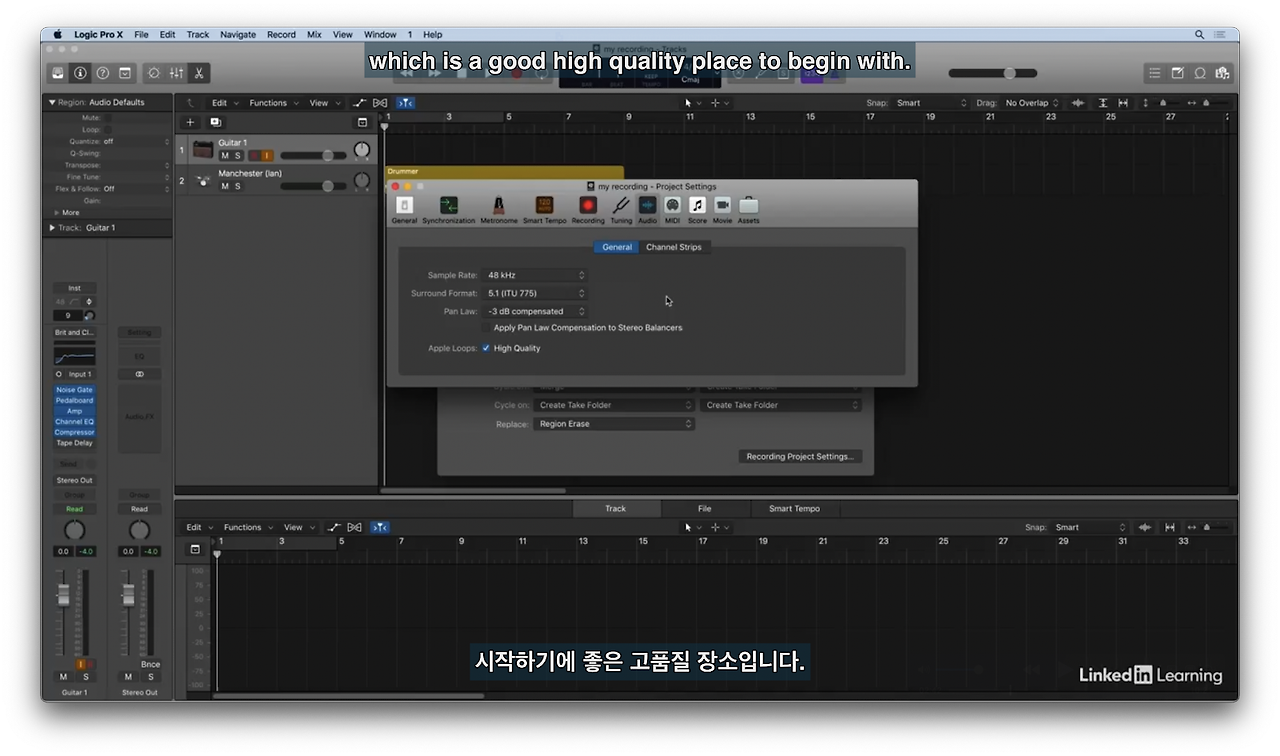
Task: Click the Read automation button on Guitar 1
Action: click(x=74, y=509)
